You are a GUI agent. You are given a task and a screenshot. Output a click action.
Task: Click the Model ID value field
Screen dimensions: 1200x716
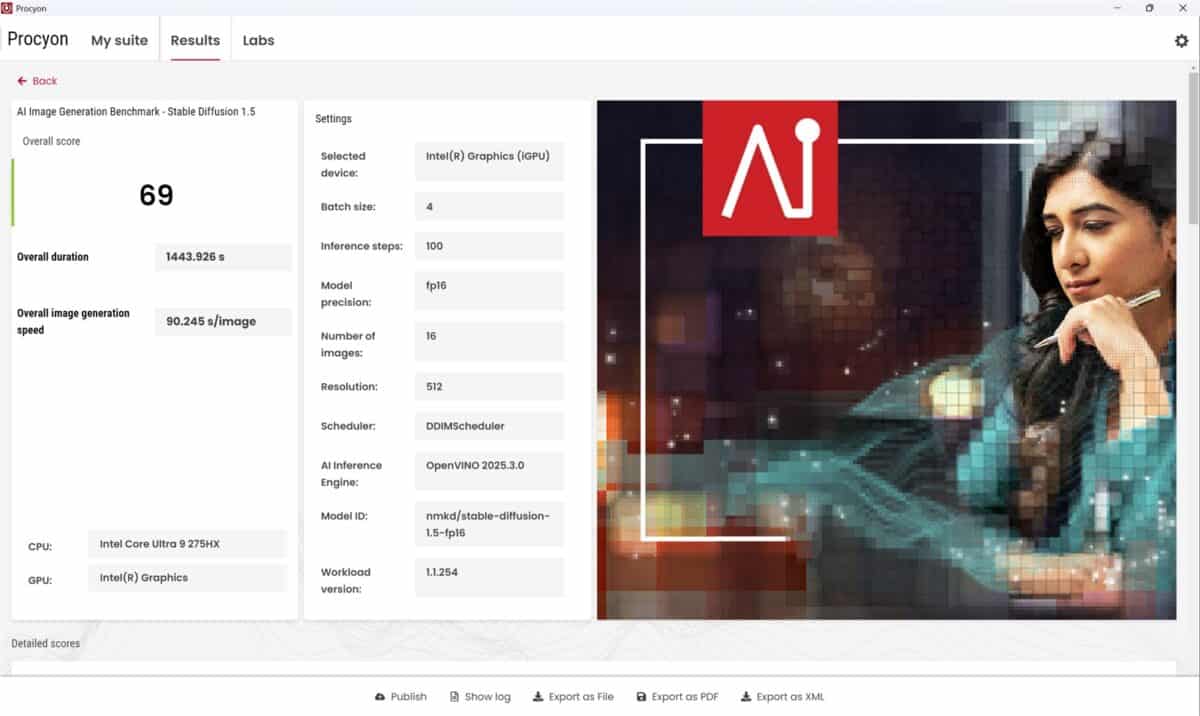(489, 524)
